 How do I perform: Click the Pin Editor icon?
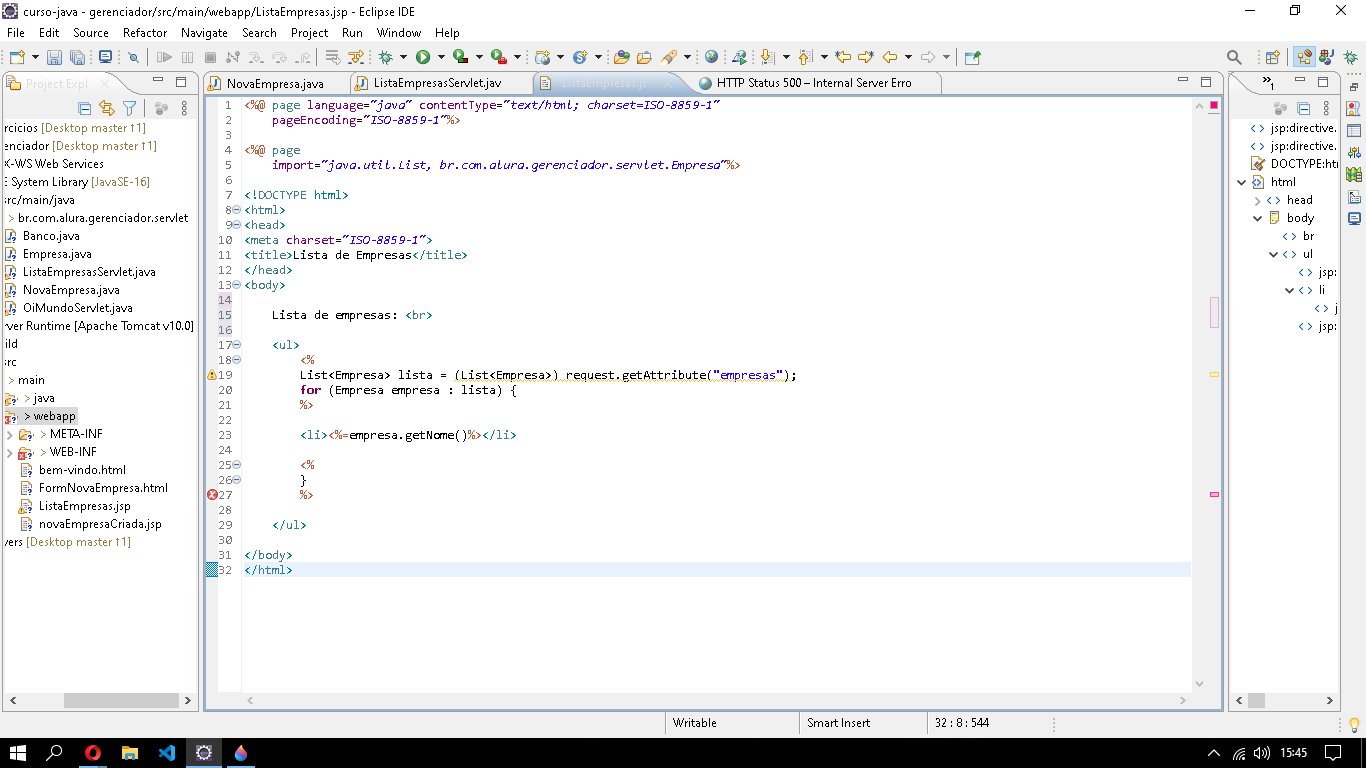972,57
